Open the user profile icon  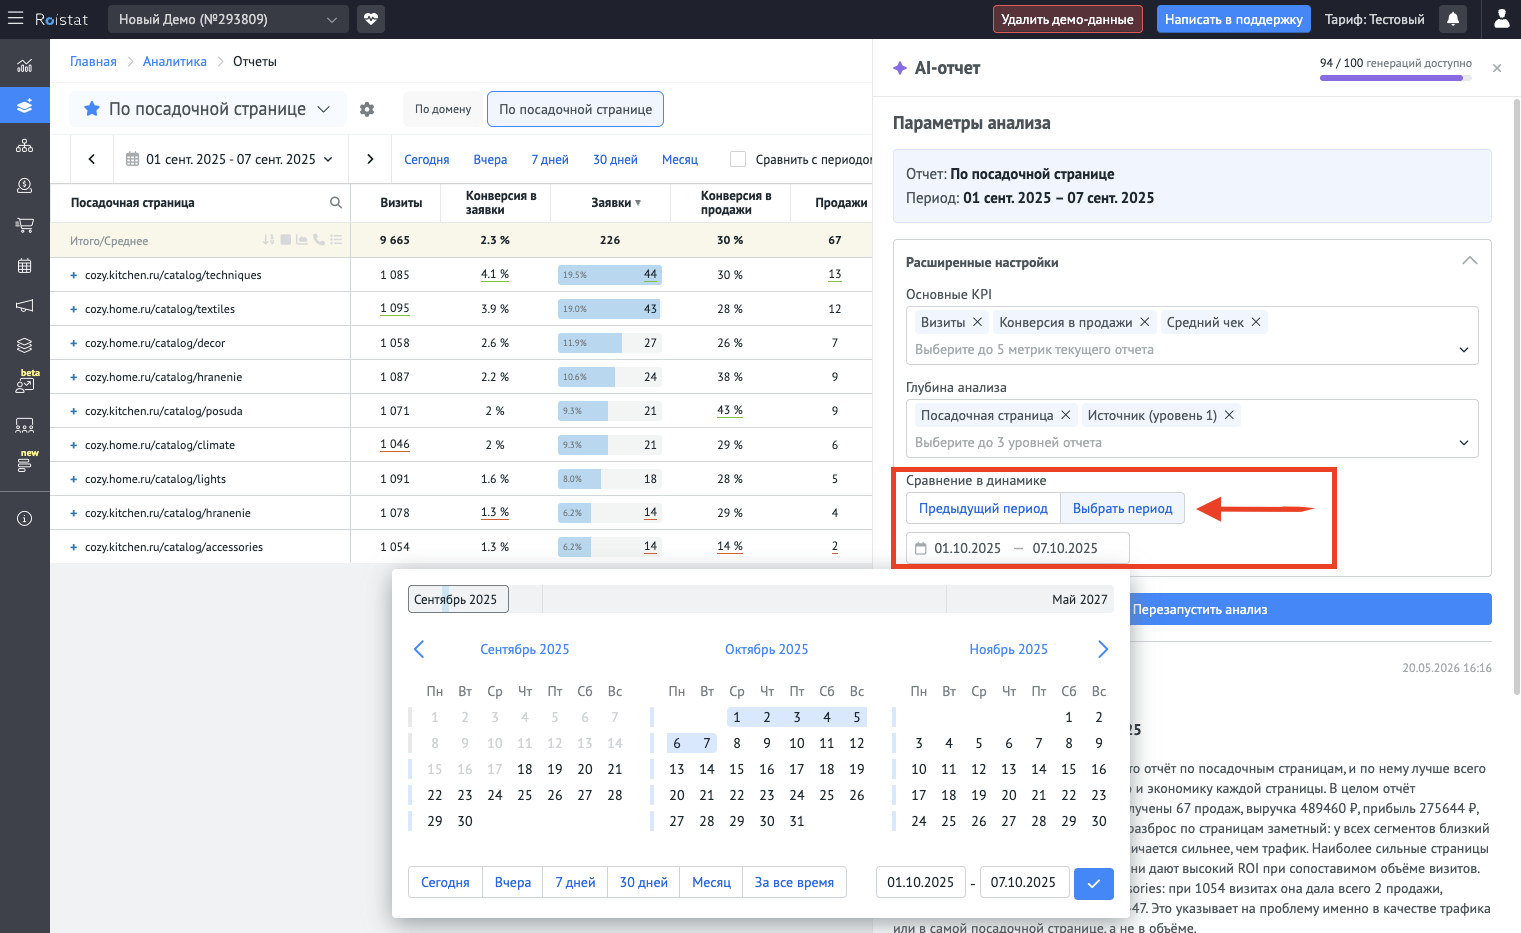1501,19
